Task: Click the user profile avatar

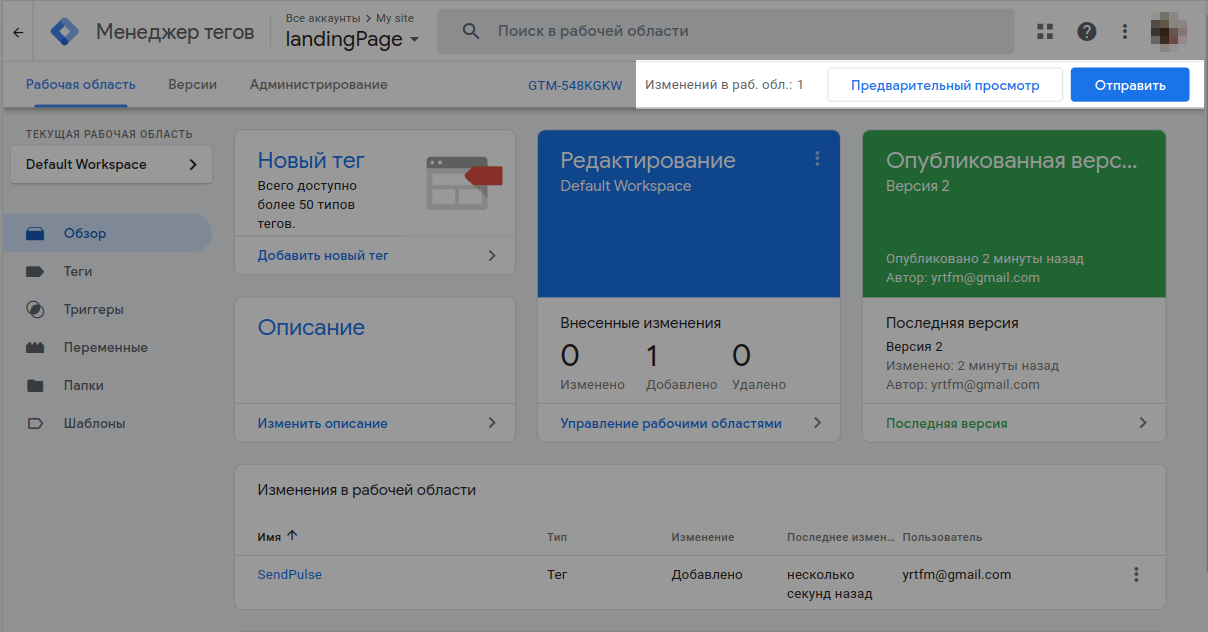Action: pyautogui.click(x=1169, y=31)
